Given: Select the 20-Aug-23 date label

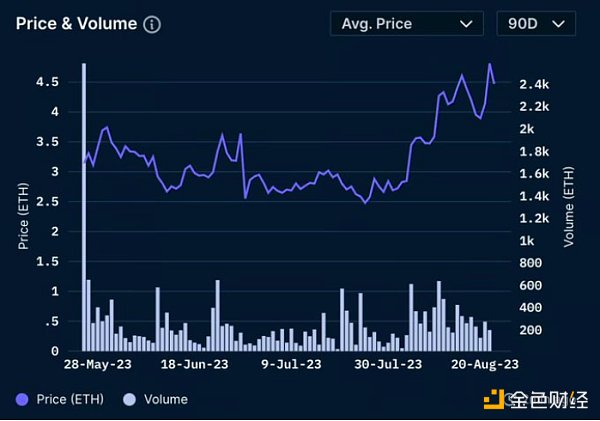Looking at the screenshot, I should coord(481,366).
